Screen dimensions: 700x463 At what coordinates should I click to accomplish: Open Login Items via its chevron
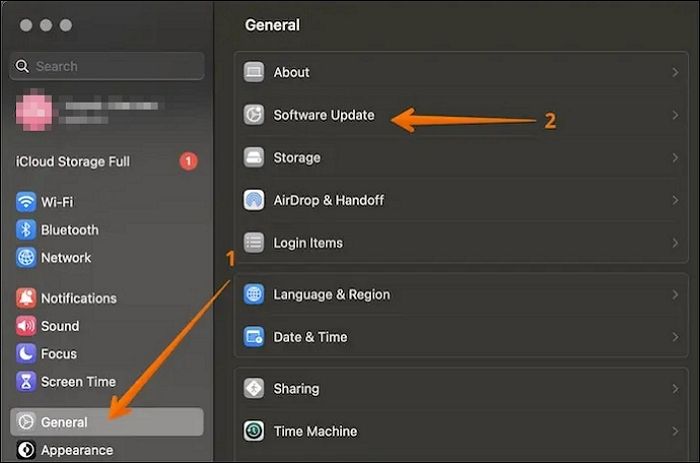tap(676, 243)
